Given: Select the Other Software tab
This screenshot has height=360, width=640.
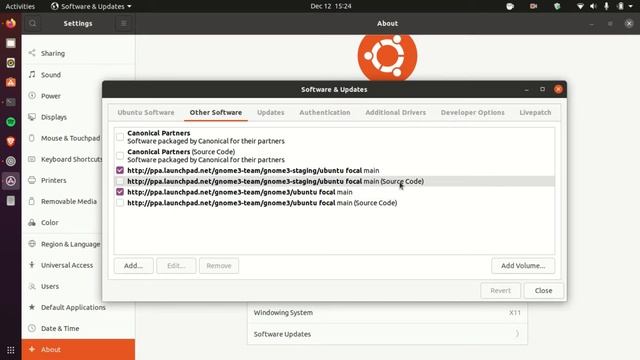Looking at the screenshot, I should point(216,112).
